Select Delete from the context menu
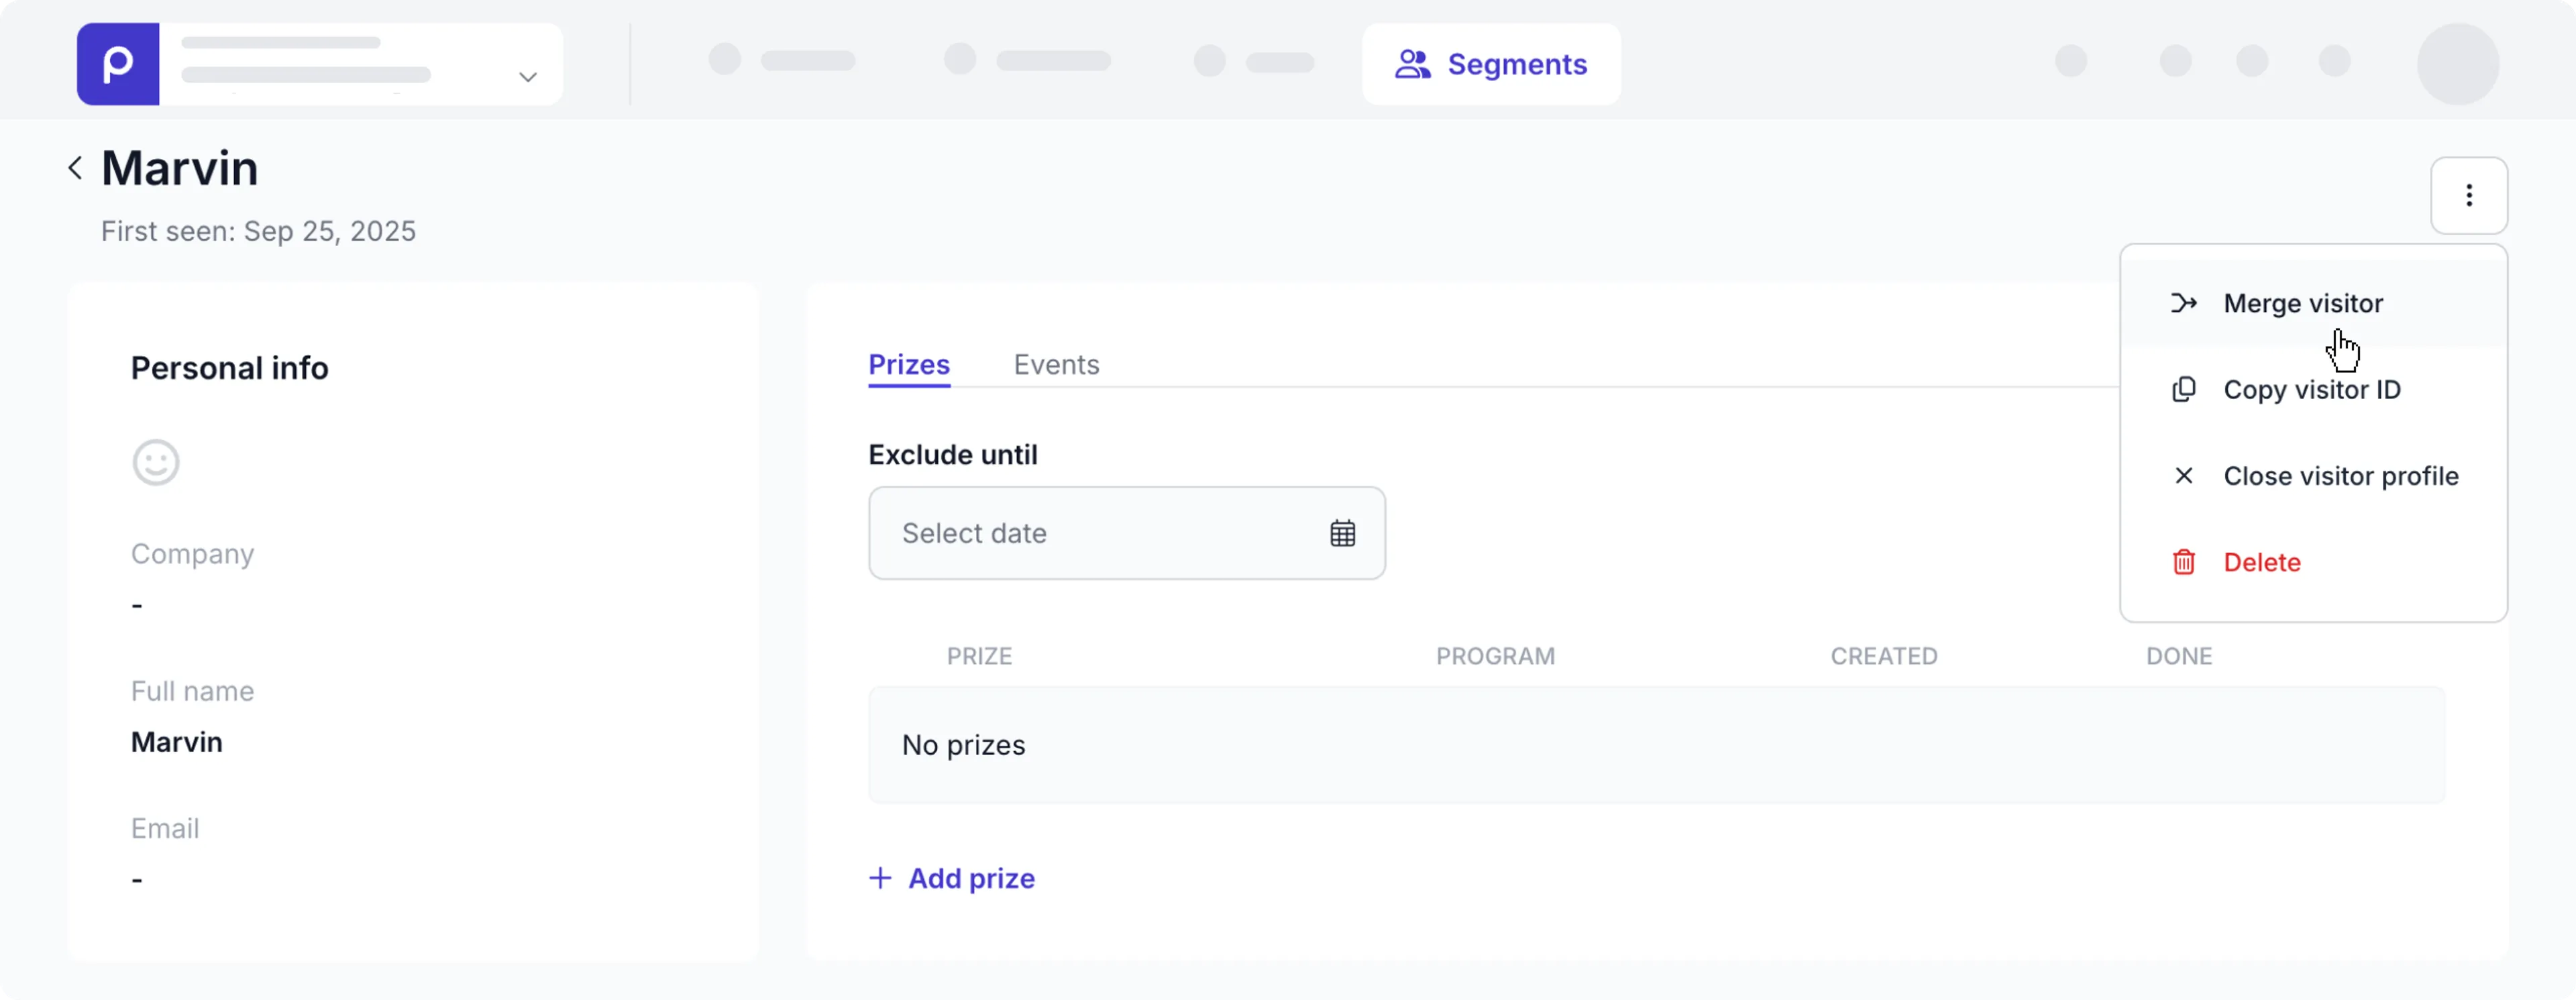This screenshot has height=1000, width=2576. click(2262, 561)
